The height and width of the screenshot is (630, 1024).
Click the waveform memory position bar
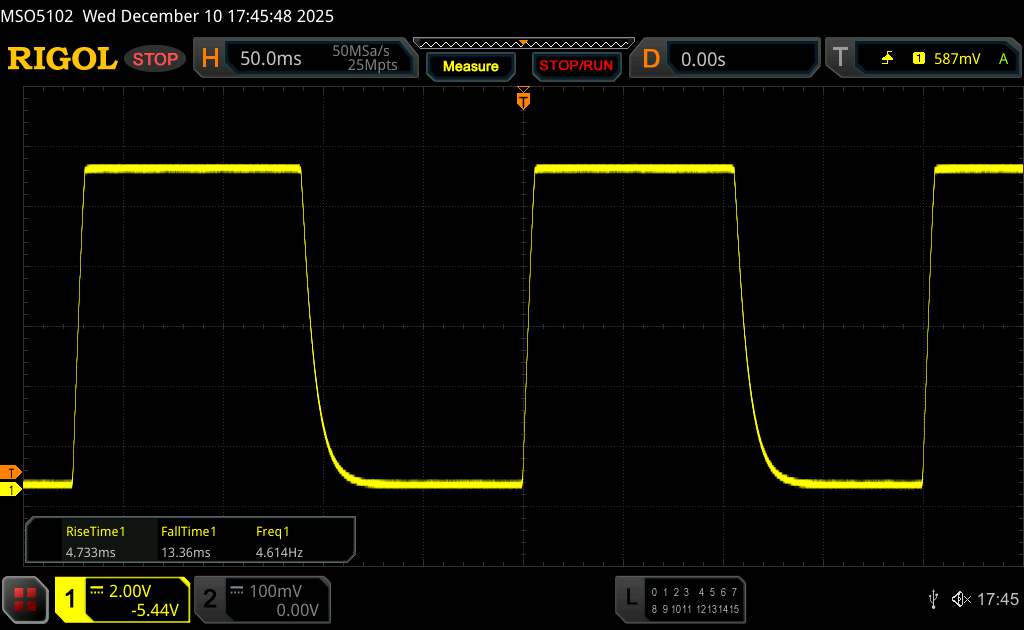click(x=522, y=43)
